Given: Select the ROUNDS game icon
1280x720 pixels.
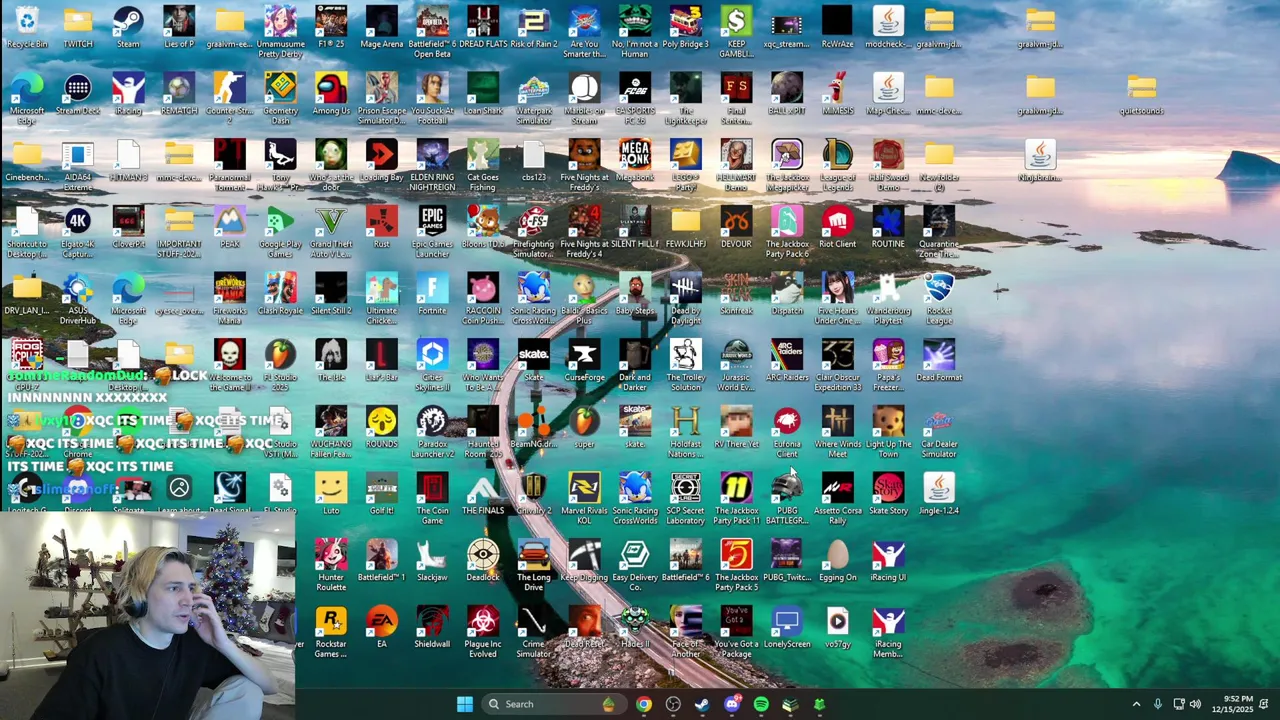Looking at the screenshot, I should (381, 428).
